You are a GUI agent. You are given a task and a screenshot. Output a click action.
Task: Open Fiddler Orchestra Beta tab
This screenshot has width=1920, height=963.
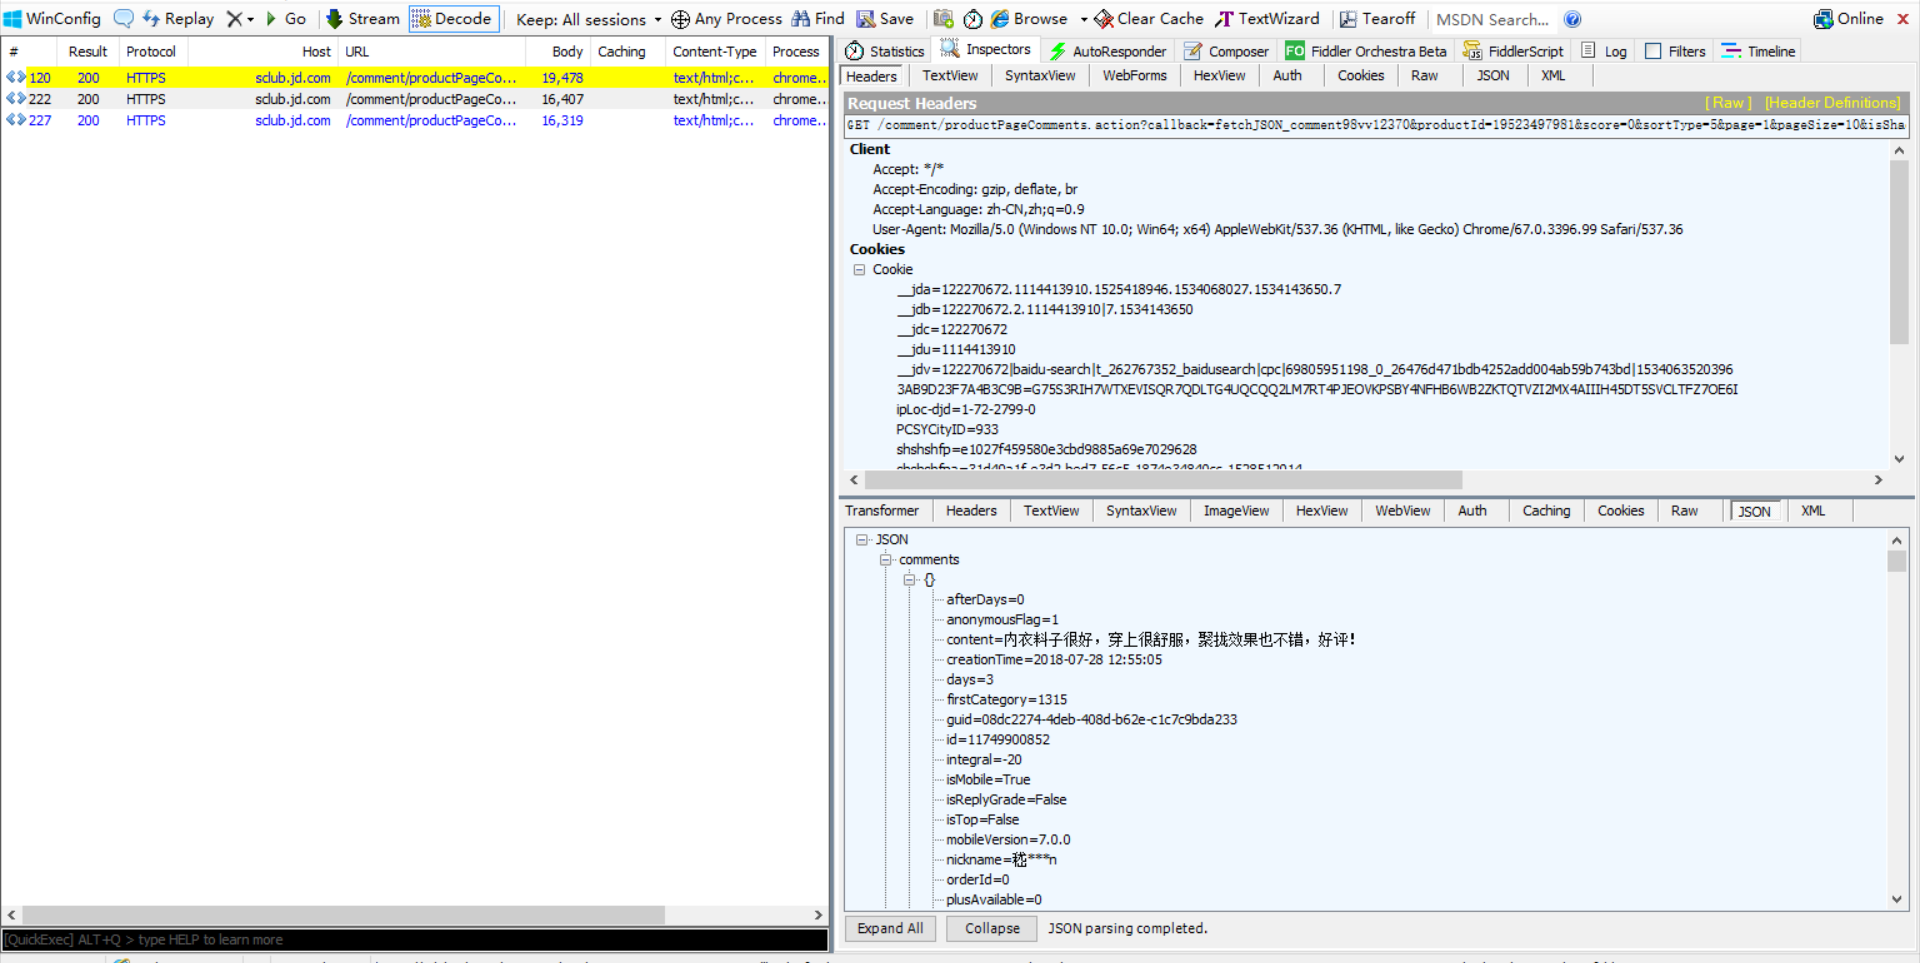(x=1366, y=51)
